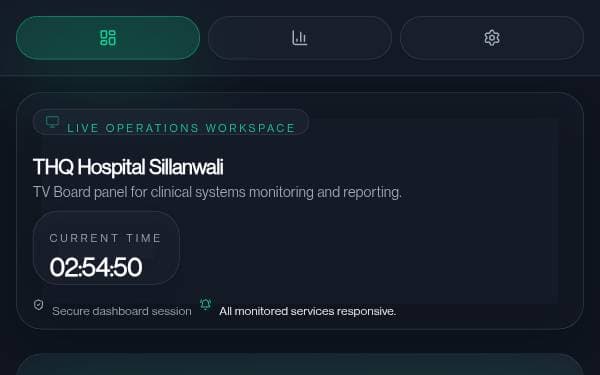Click the alert bell status icon
The width and height of the screenshot is (600, 375).
point(205,304)
